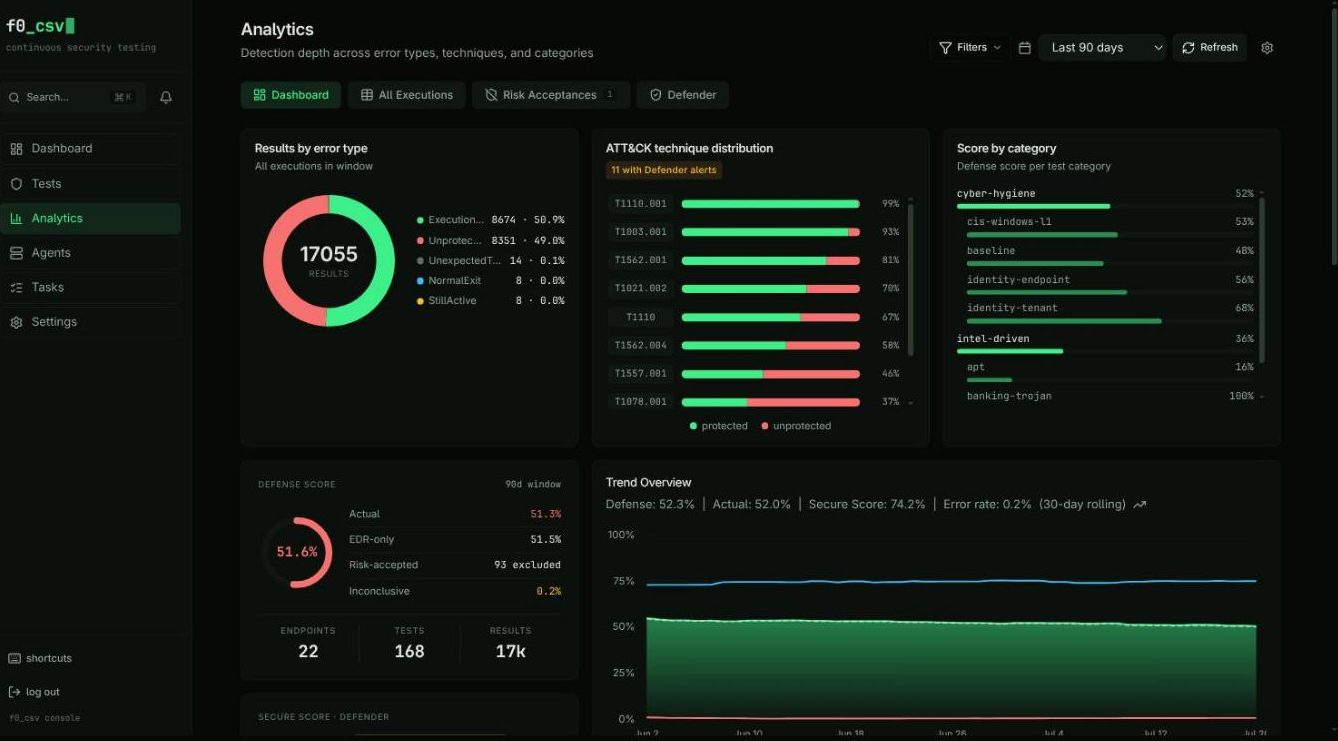
Task: Open the Agents page from the sidebar
Action: pyautogui.click(x=91, y=253)
